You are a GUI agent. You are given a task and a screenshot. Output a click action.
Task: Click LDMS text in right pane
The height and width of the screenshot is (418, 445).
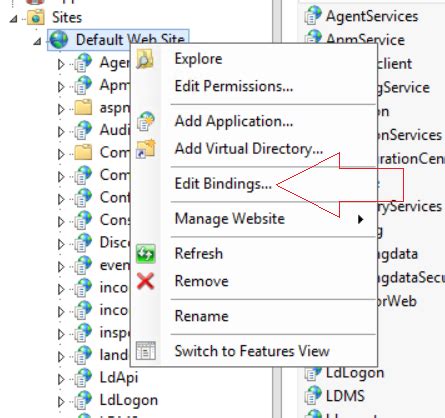point(345,396)
